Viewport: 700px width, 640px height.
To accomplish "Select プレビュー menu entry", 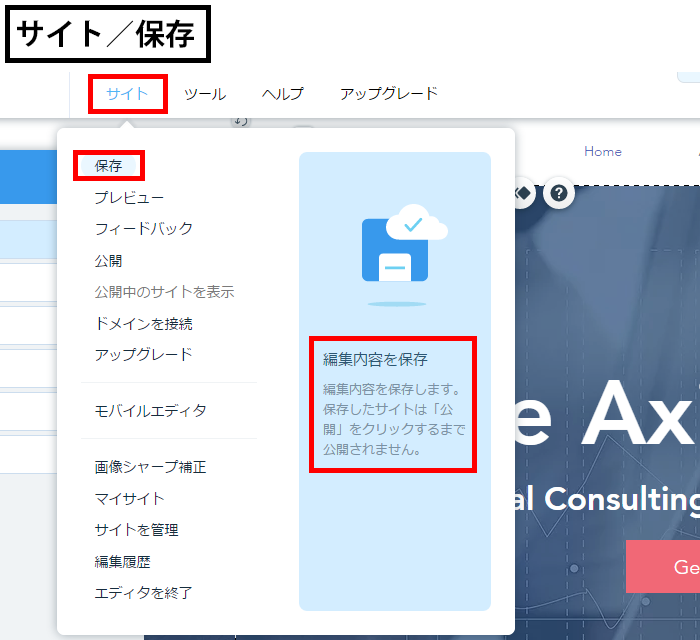I will tap(129, 198).
